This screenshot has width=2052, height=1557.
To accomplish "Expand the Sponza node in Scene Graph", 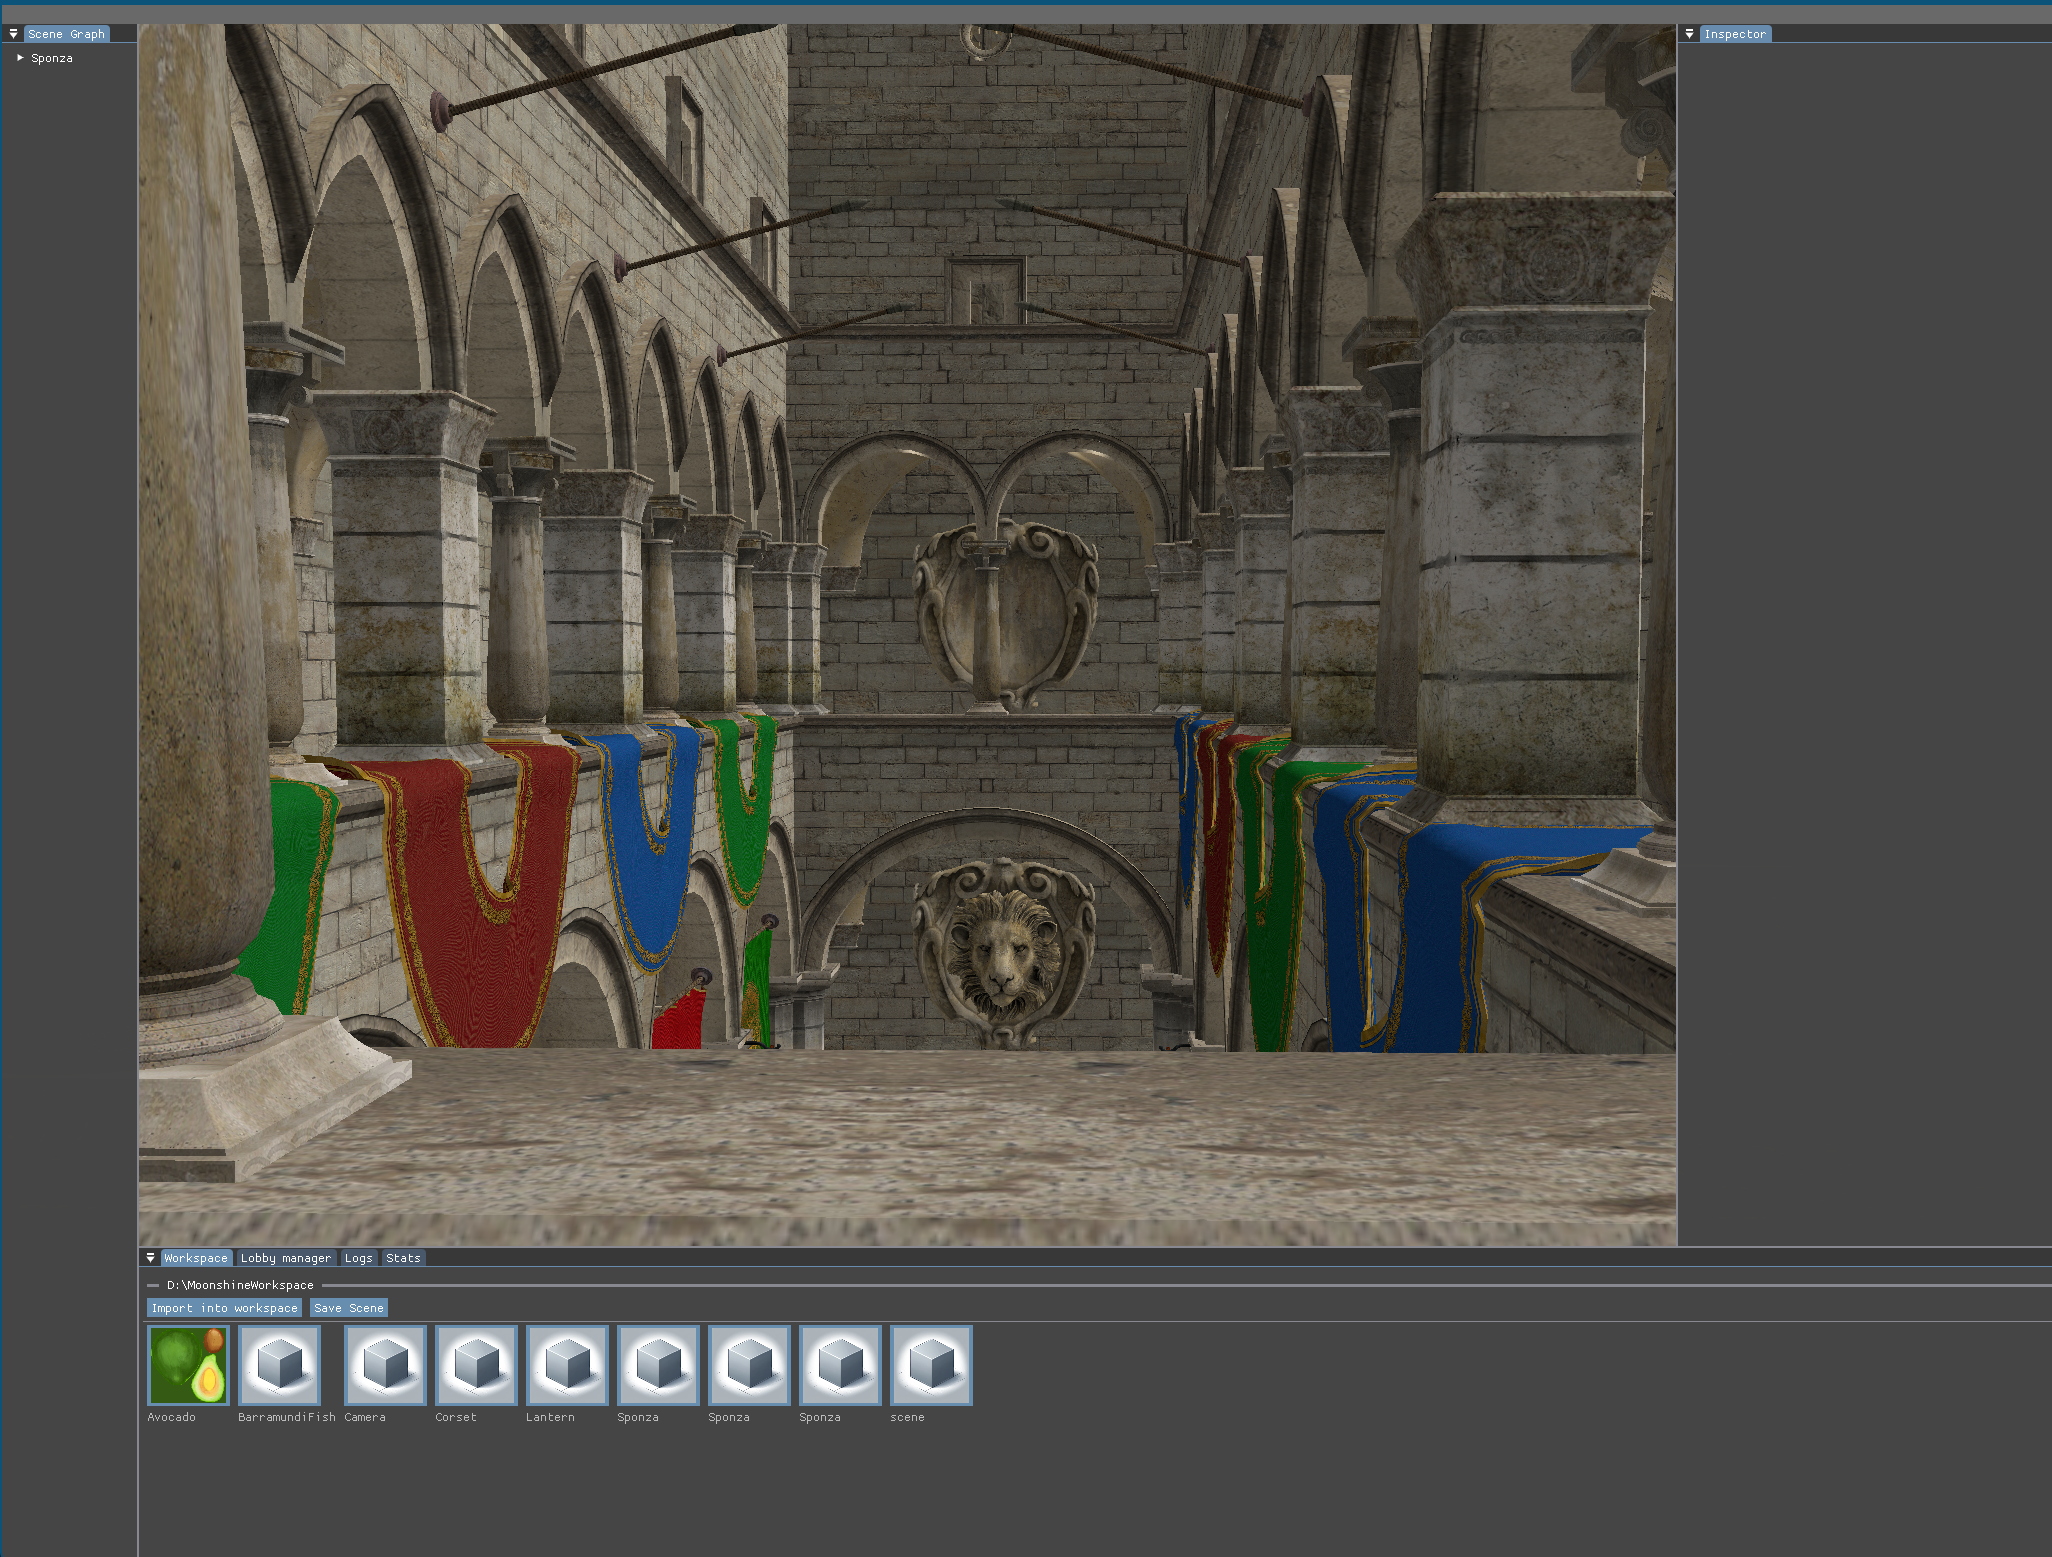I will click(20, 58).
